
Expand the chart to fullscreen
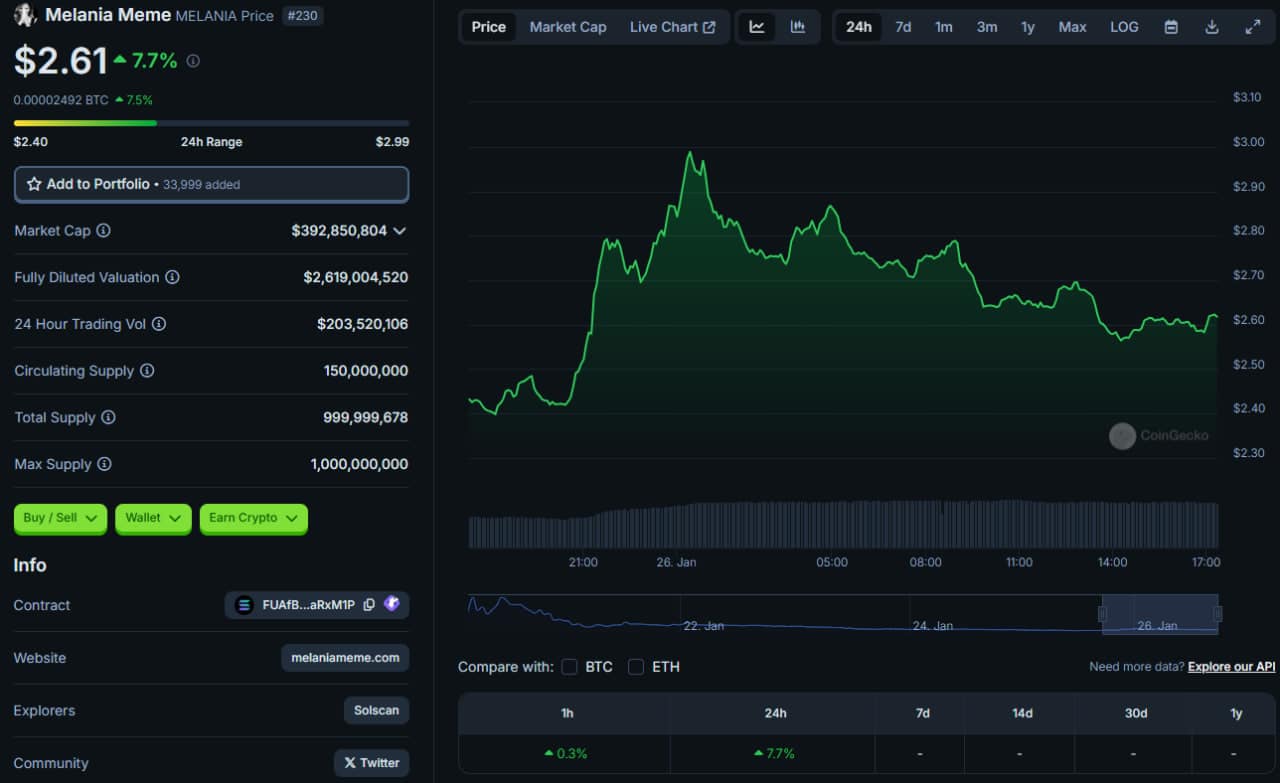[1253, 27]
